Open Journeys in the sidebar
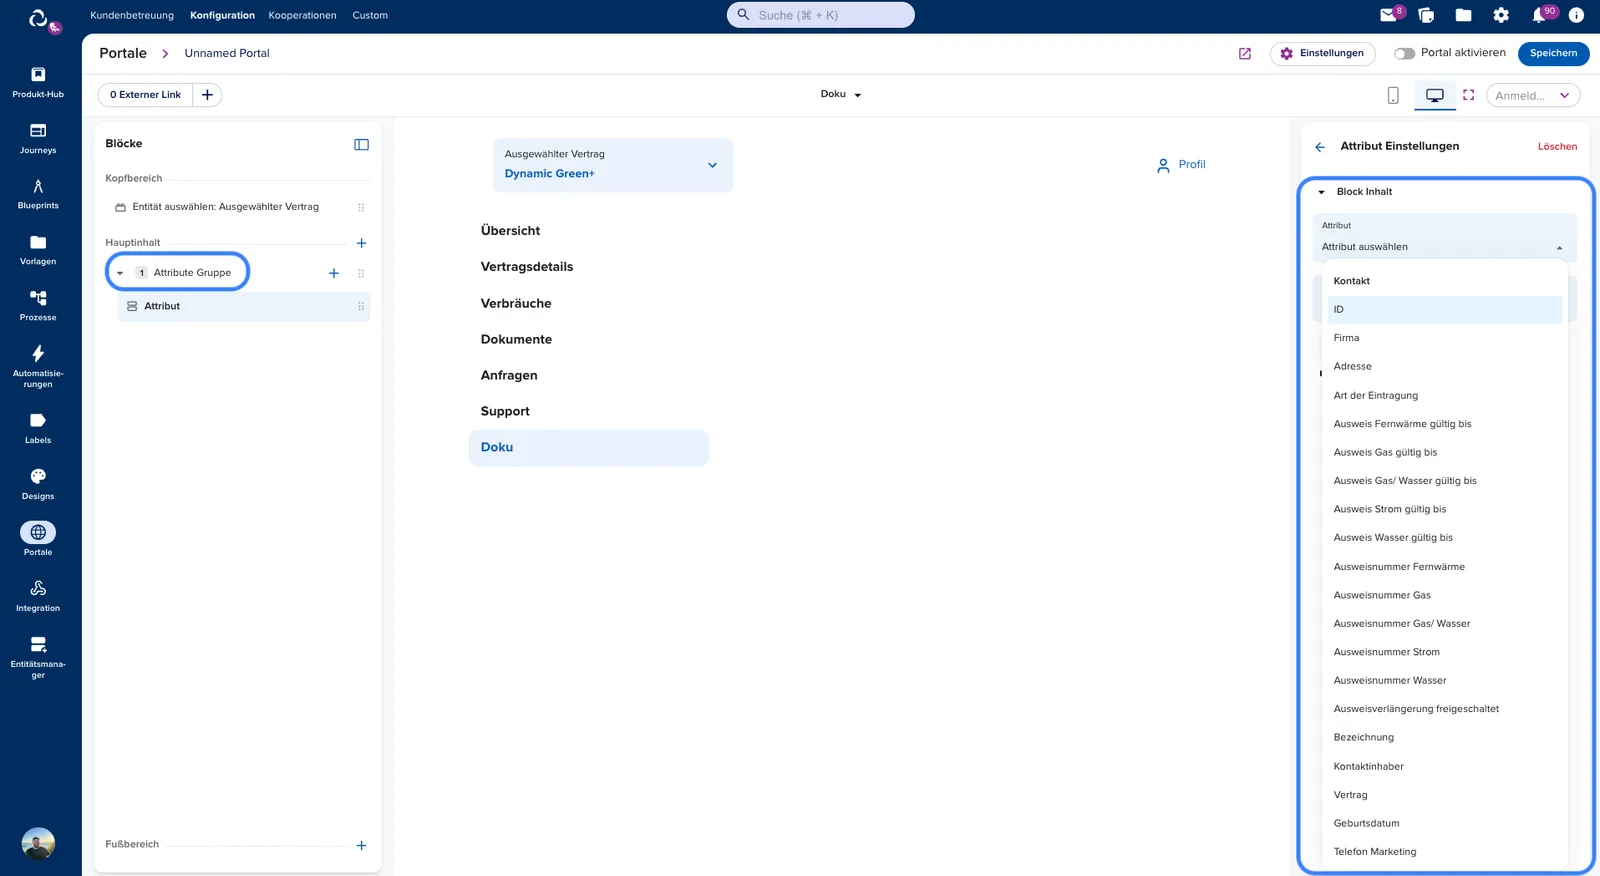1600x876 pixels. click(x=38, y=138)
